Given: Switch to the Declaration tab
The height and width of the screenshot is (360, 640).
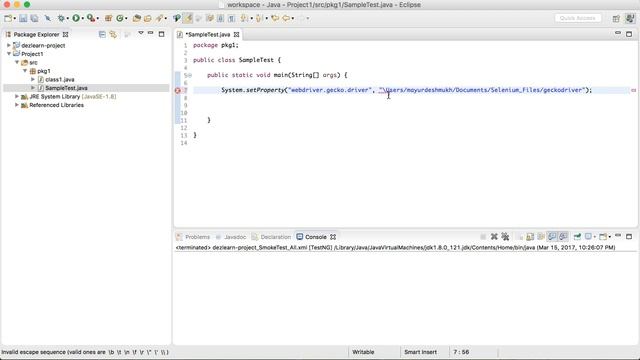Looking at the screenshot, I should (x=271, y=237).
